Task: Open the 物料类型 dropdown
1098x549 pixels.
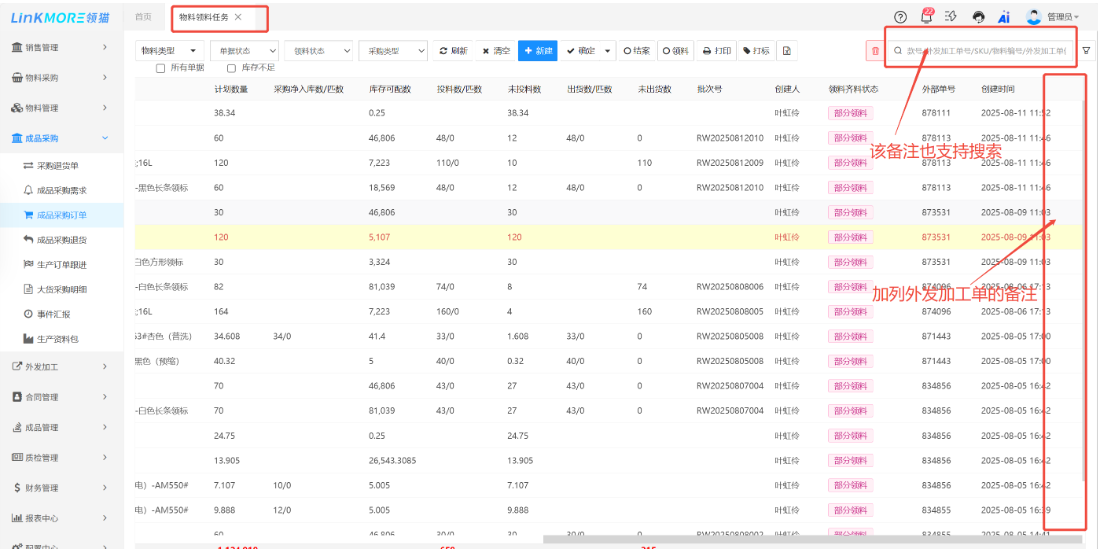Action: [168, 51]
